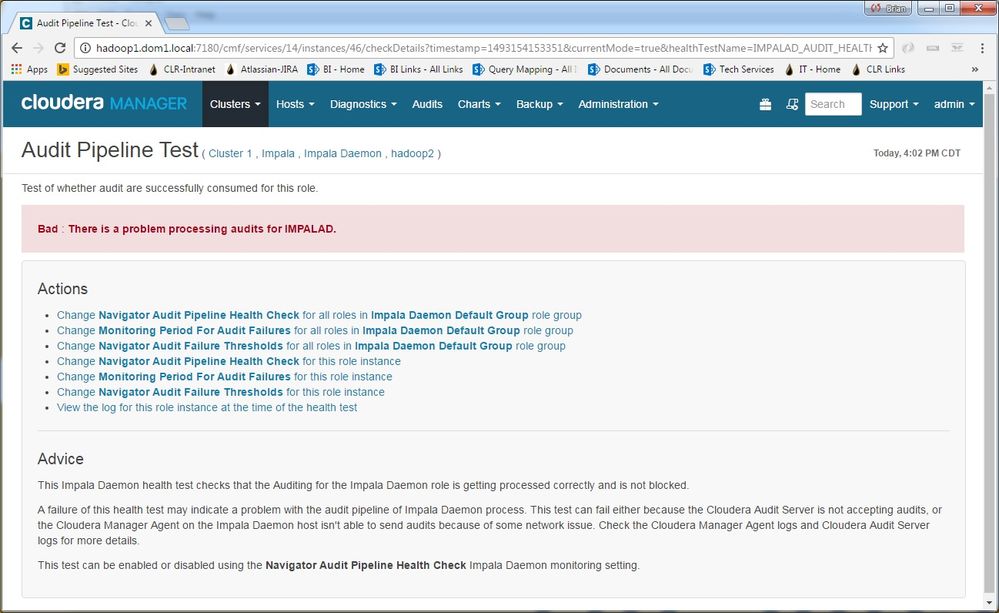Screen dimensions: 999x613
Task: Expand the Charts dropdown menu
Action: point(479,104)
